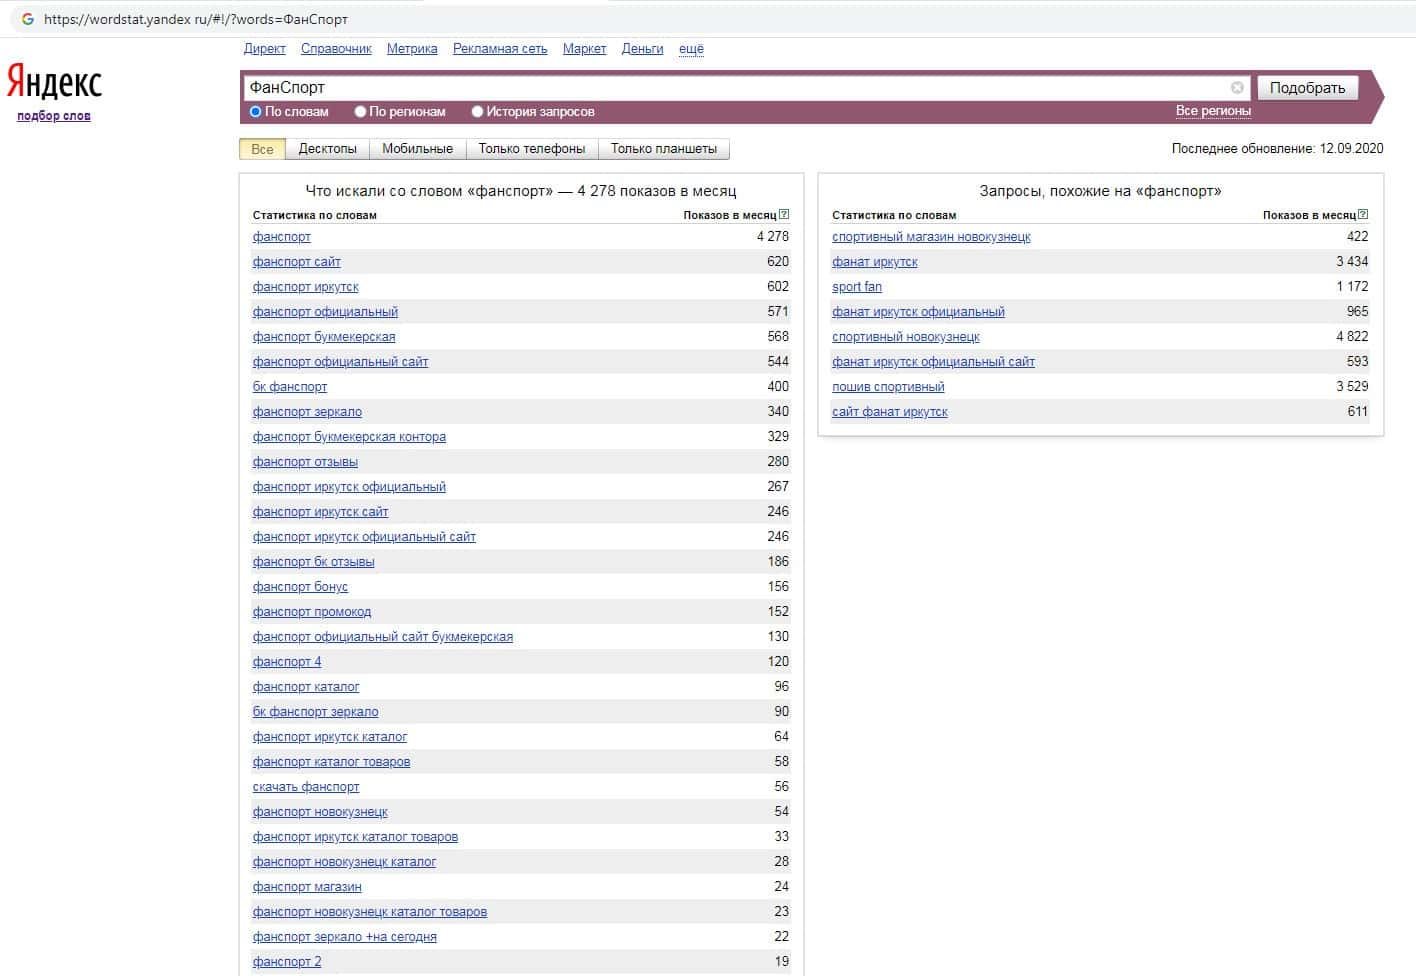Screen dimensions: 1416x976
Task: Expand the 'ещё' services menu
Action: coord(691,49)
